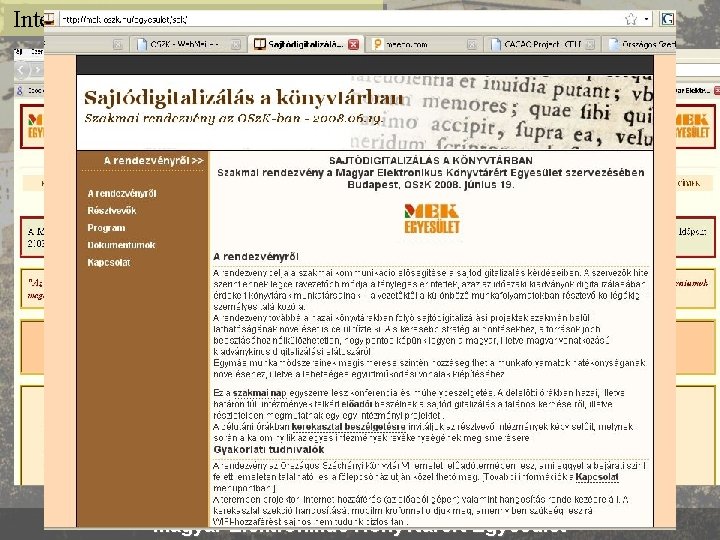
Task: Close the tab with the yellow key favicon
Action: coord(472,45)
